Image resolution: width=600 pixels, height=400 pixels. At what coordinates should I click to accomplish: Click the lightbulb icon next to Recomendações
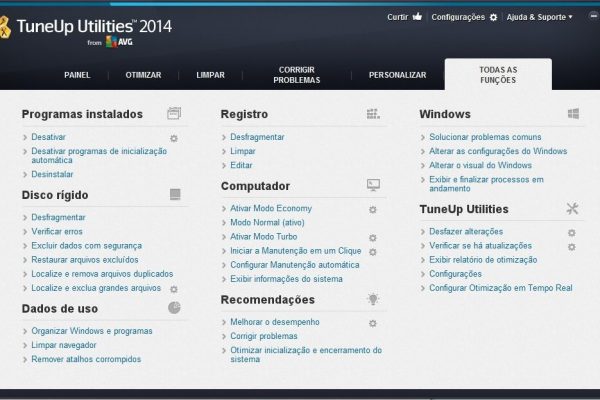pos(373,299)
